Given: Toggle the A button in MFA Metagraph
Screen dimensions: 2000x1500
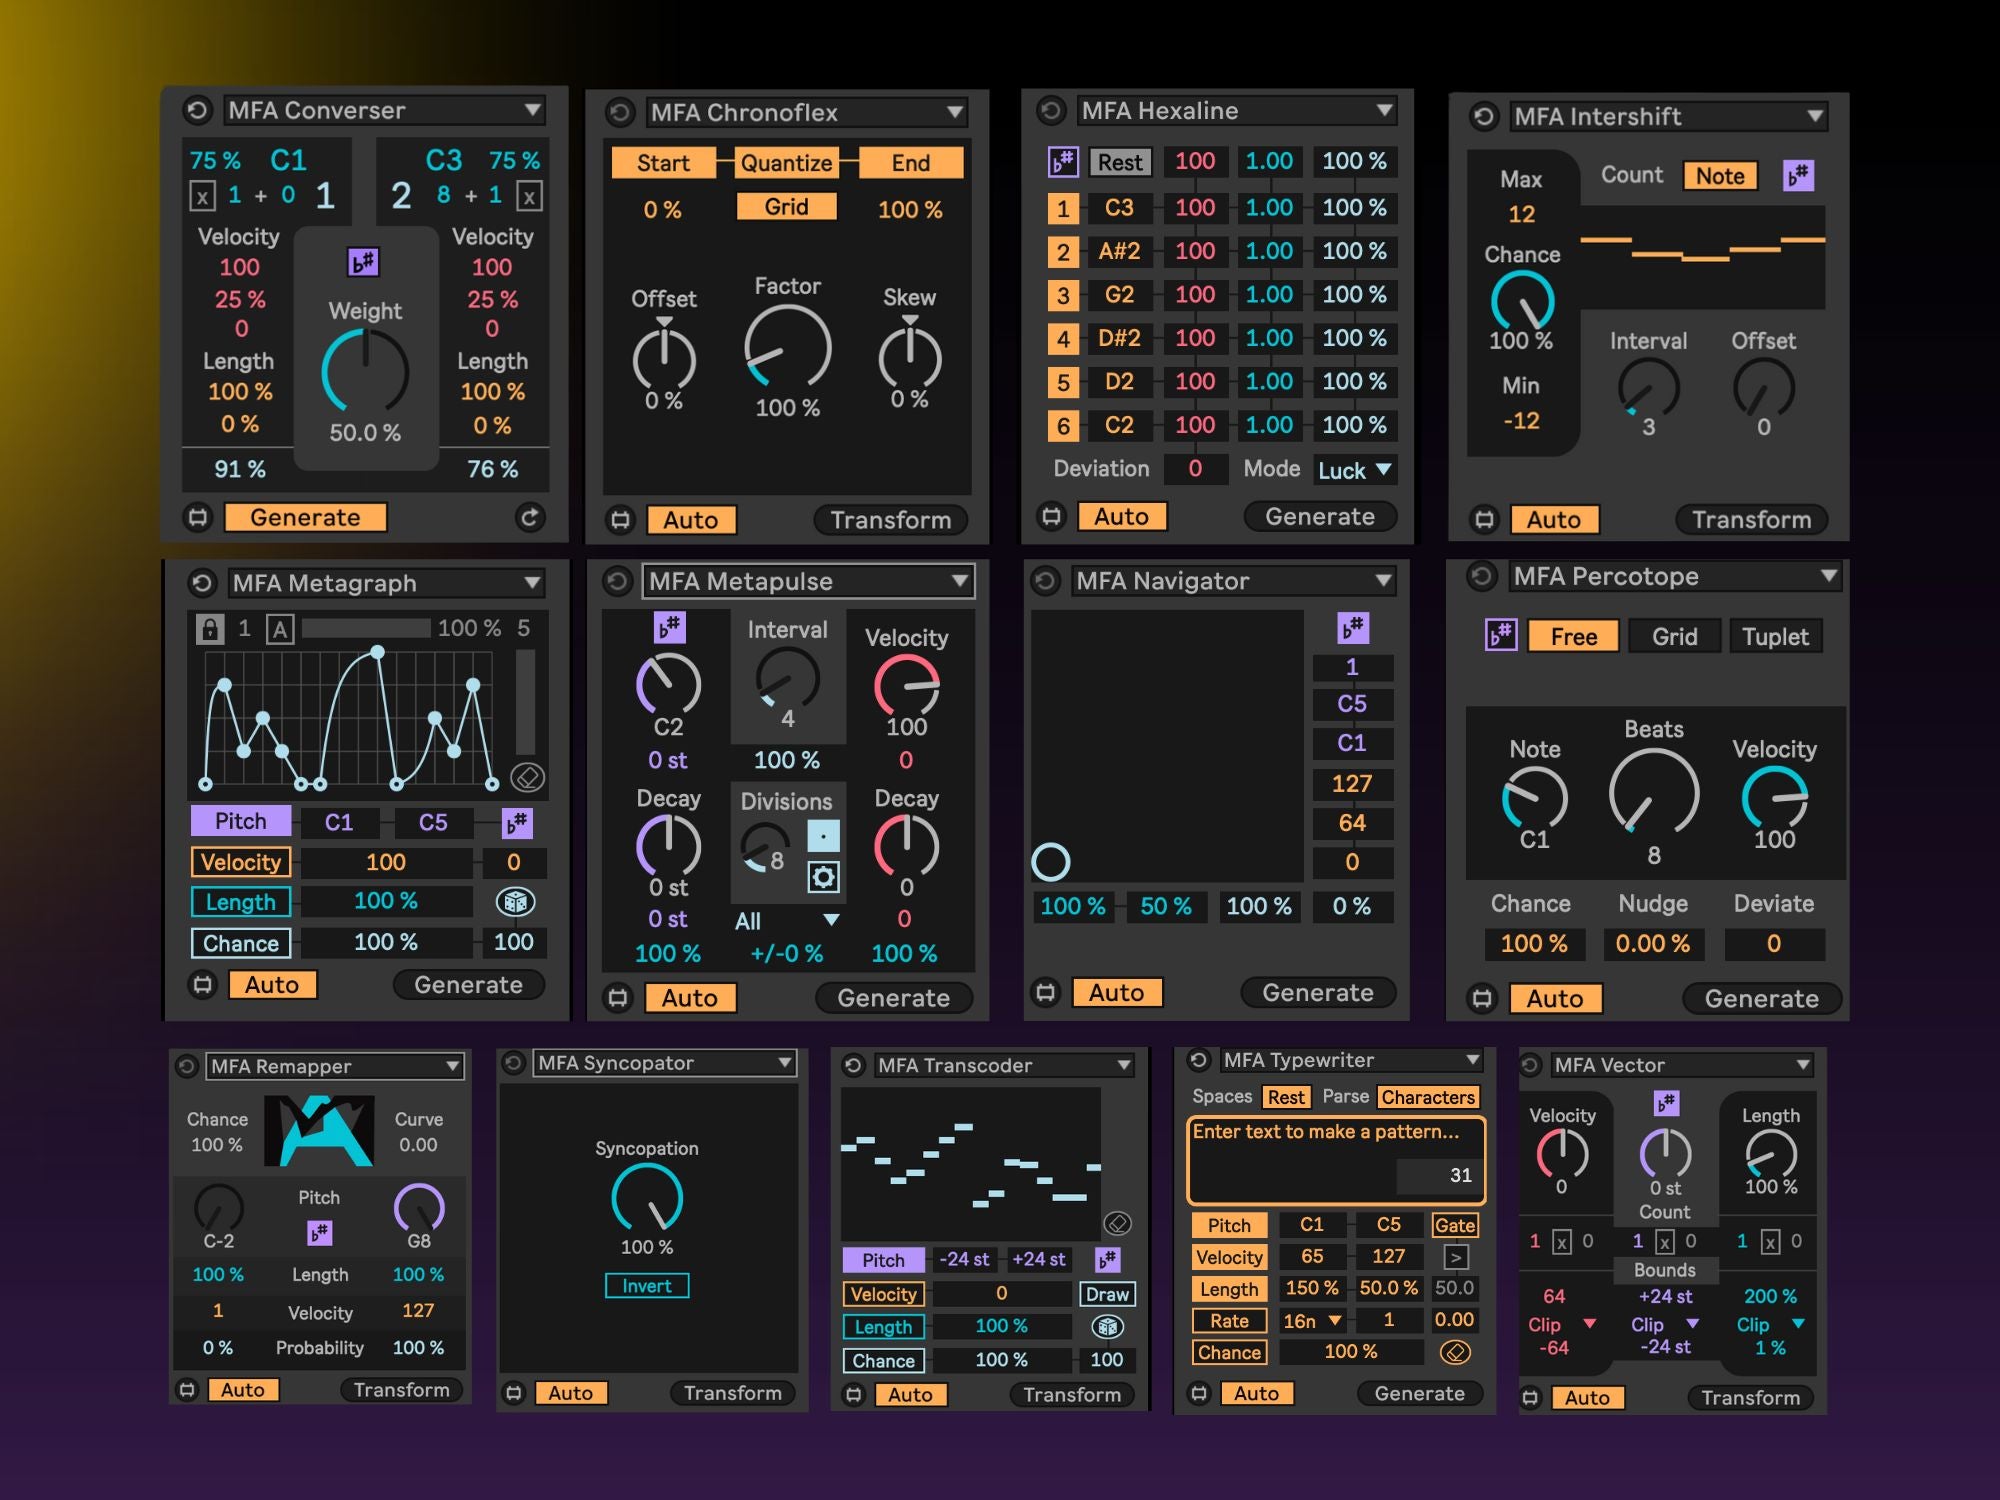Looking at the screenshot, I should point(281,629).
